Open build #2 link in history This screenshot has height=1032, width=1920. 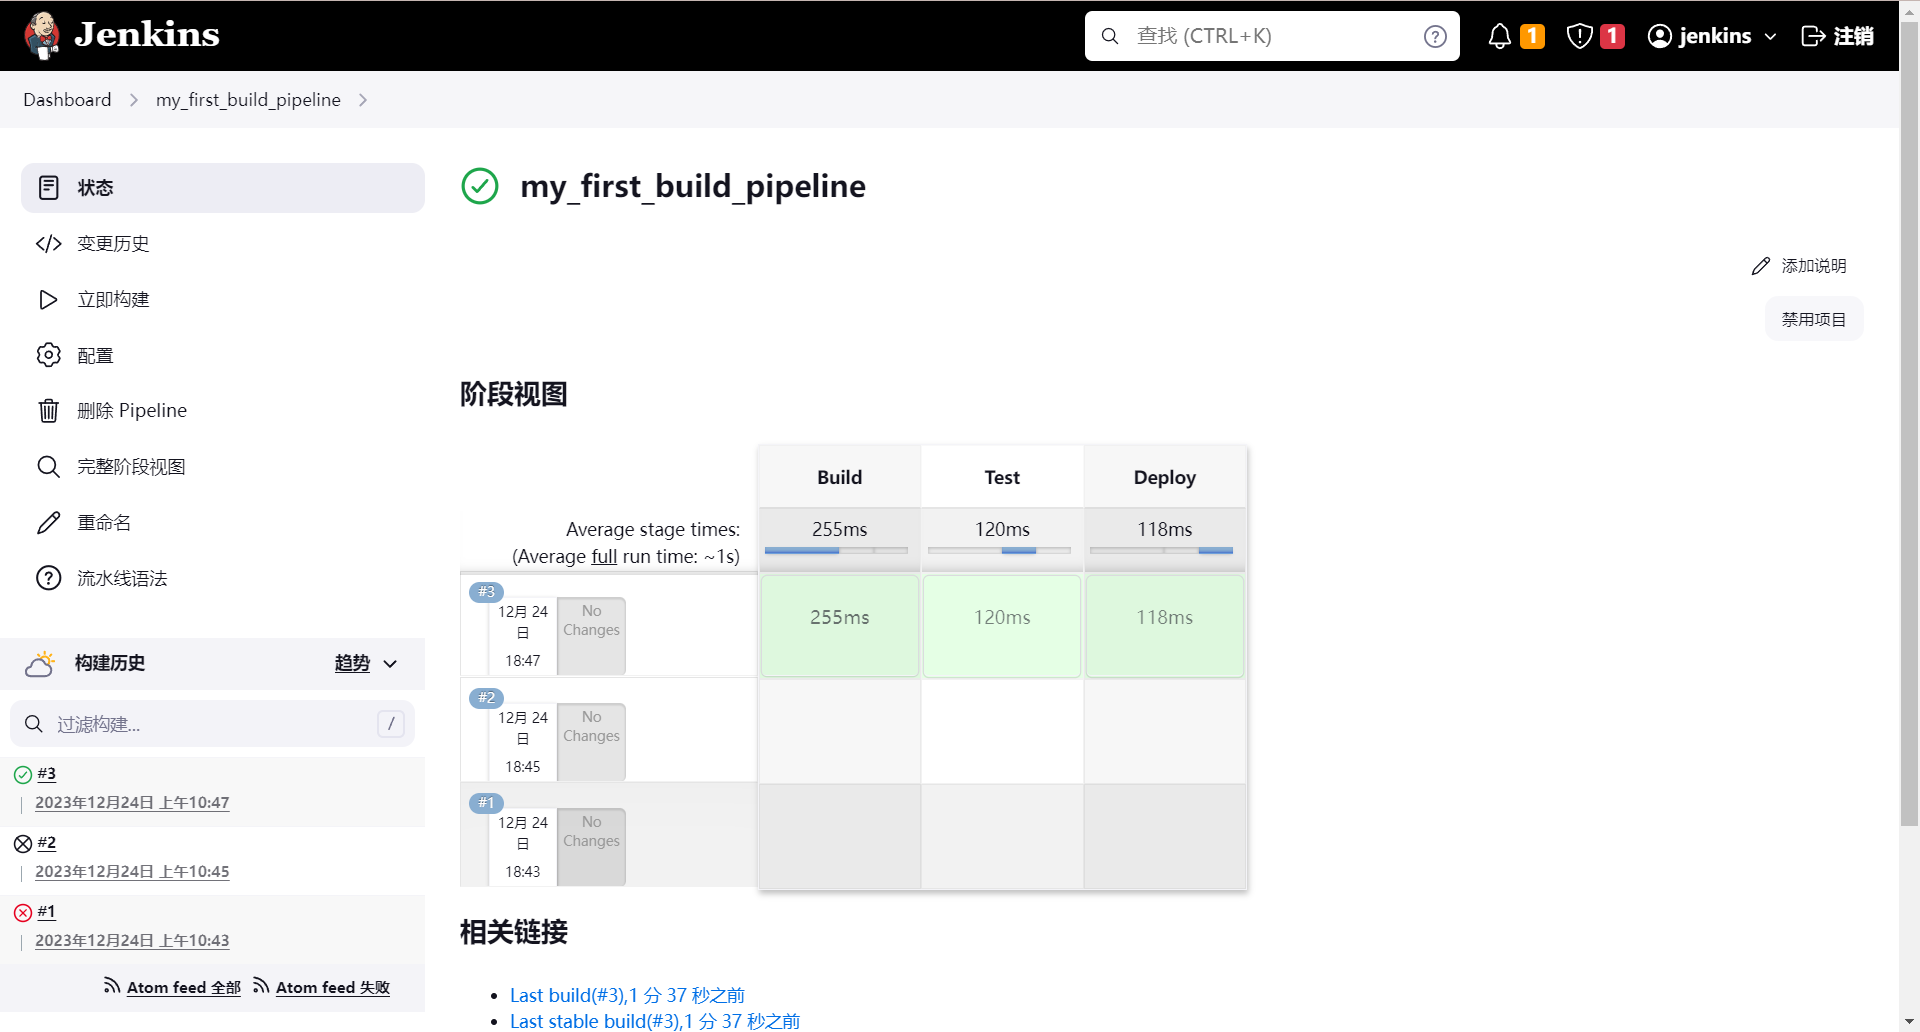click(x=47, y=843)
